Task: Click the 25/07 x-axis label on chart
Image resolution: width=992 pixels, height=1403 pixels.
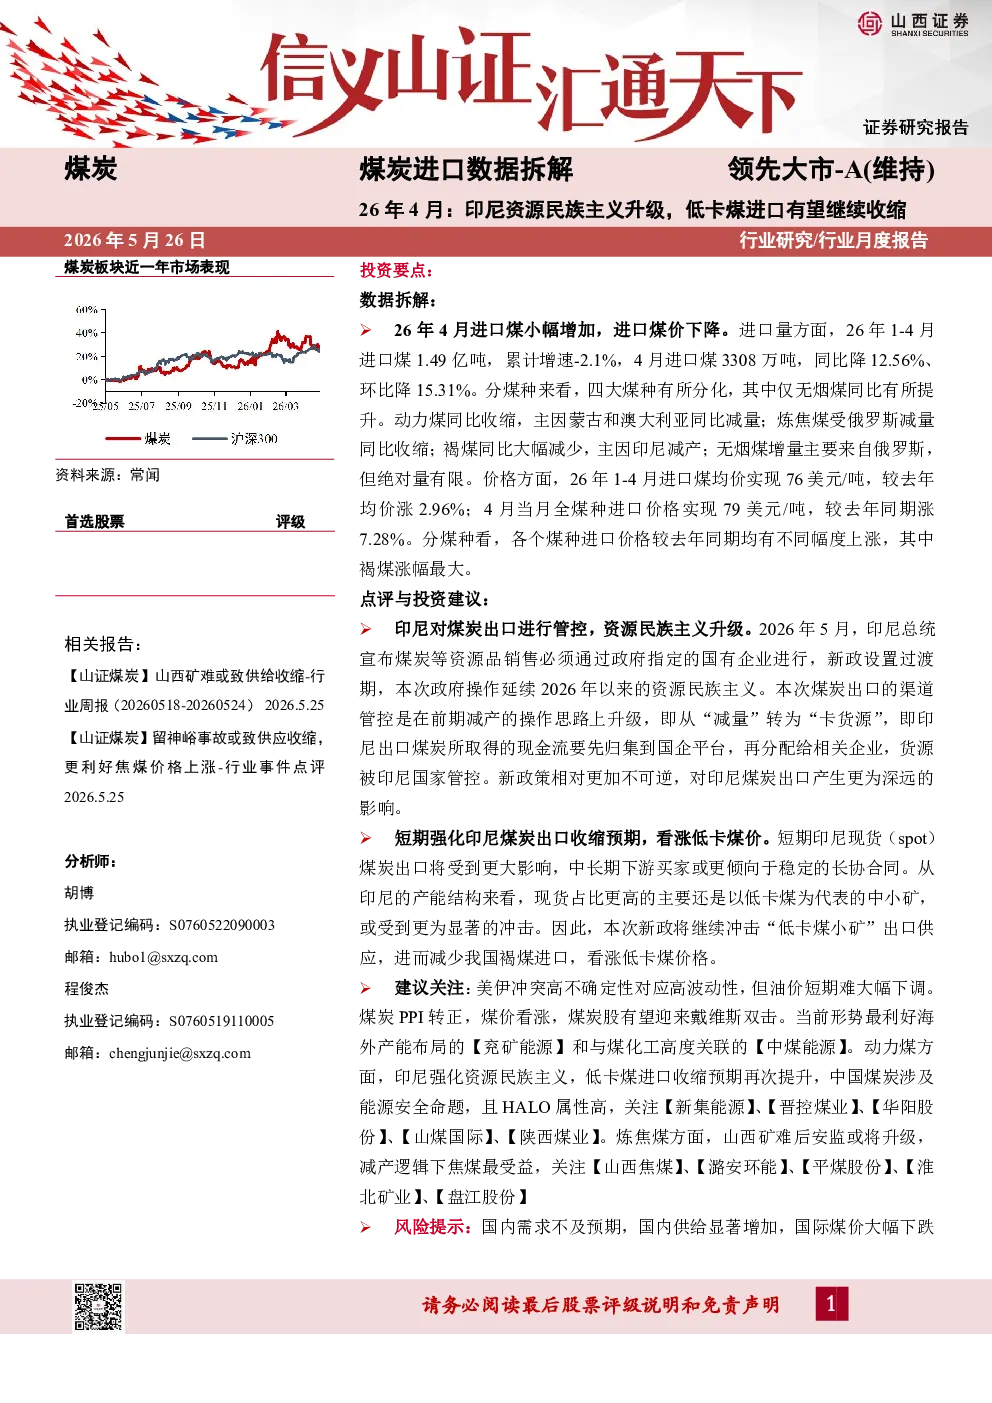Action: click(142, 406)
